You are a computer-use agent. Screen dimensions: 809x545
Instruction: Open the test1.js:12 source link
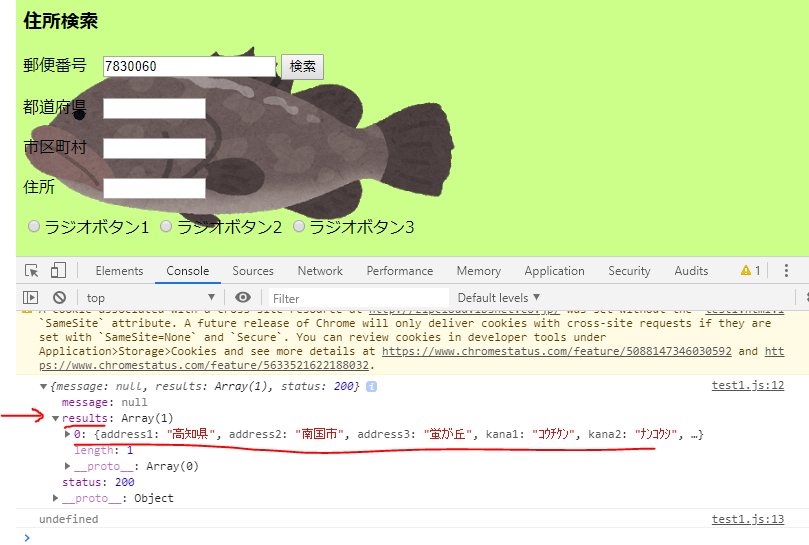(x=748, y=385)
